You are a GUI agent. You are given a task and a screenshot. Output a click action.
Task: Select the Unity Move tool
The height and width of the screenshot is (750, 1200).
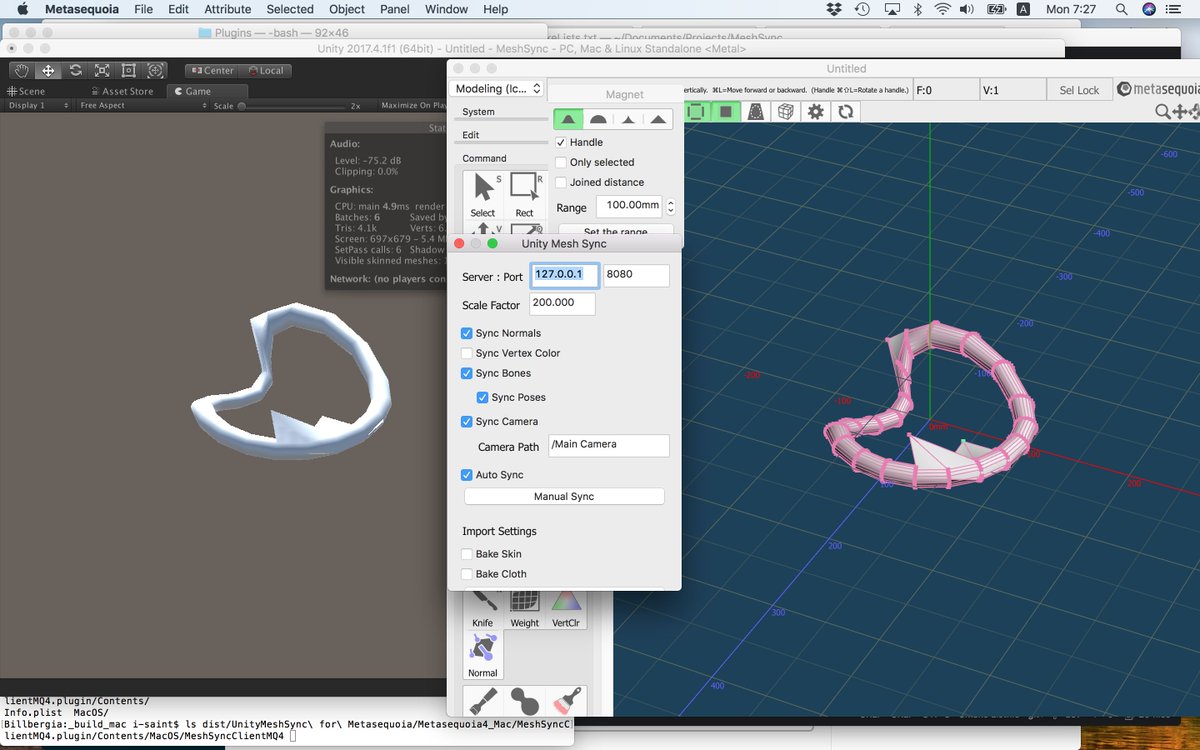tap(48, 70)
